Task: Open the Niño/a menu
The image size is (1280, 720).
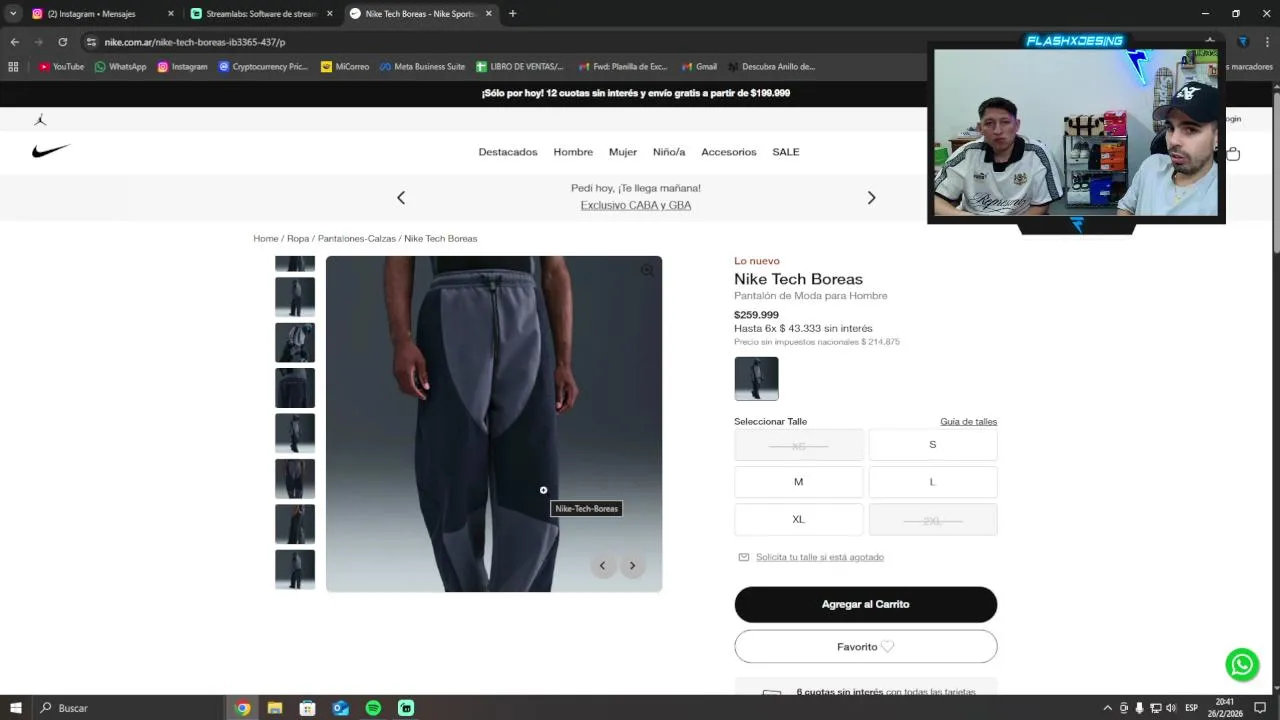Action: click(669, 152)
